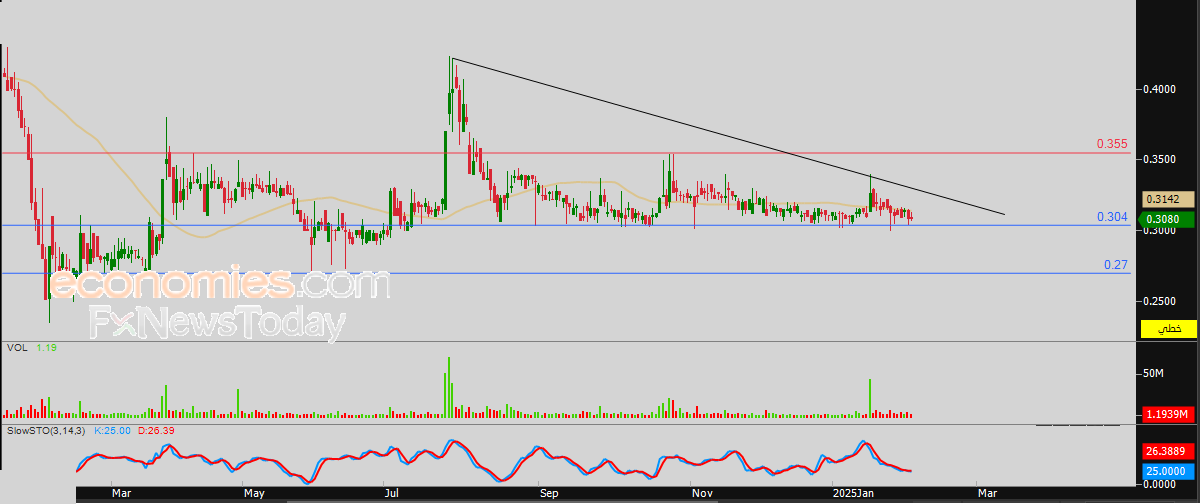
Task: Select the 0.304 blue support label
Action: pos(1112,216)
